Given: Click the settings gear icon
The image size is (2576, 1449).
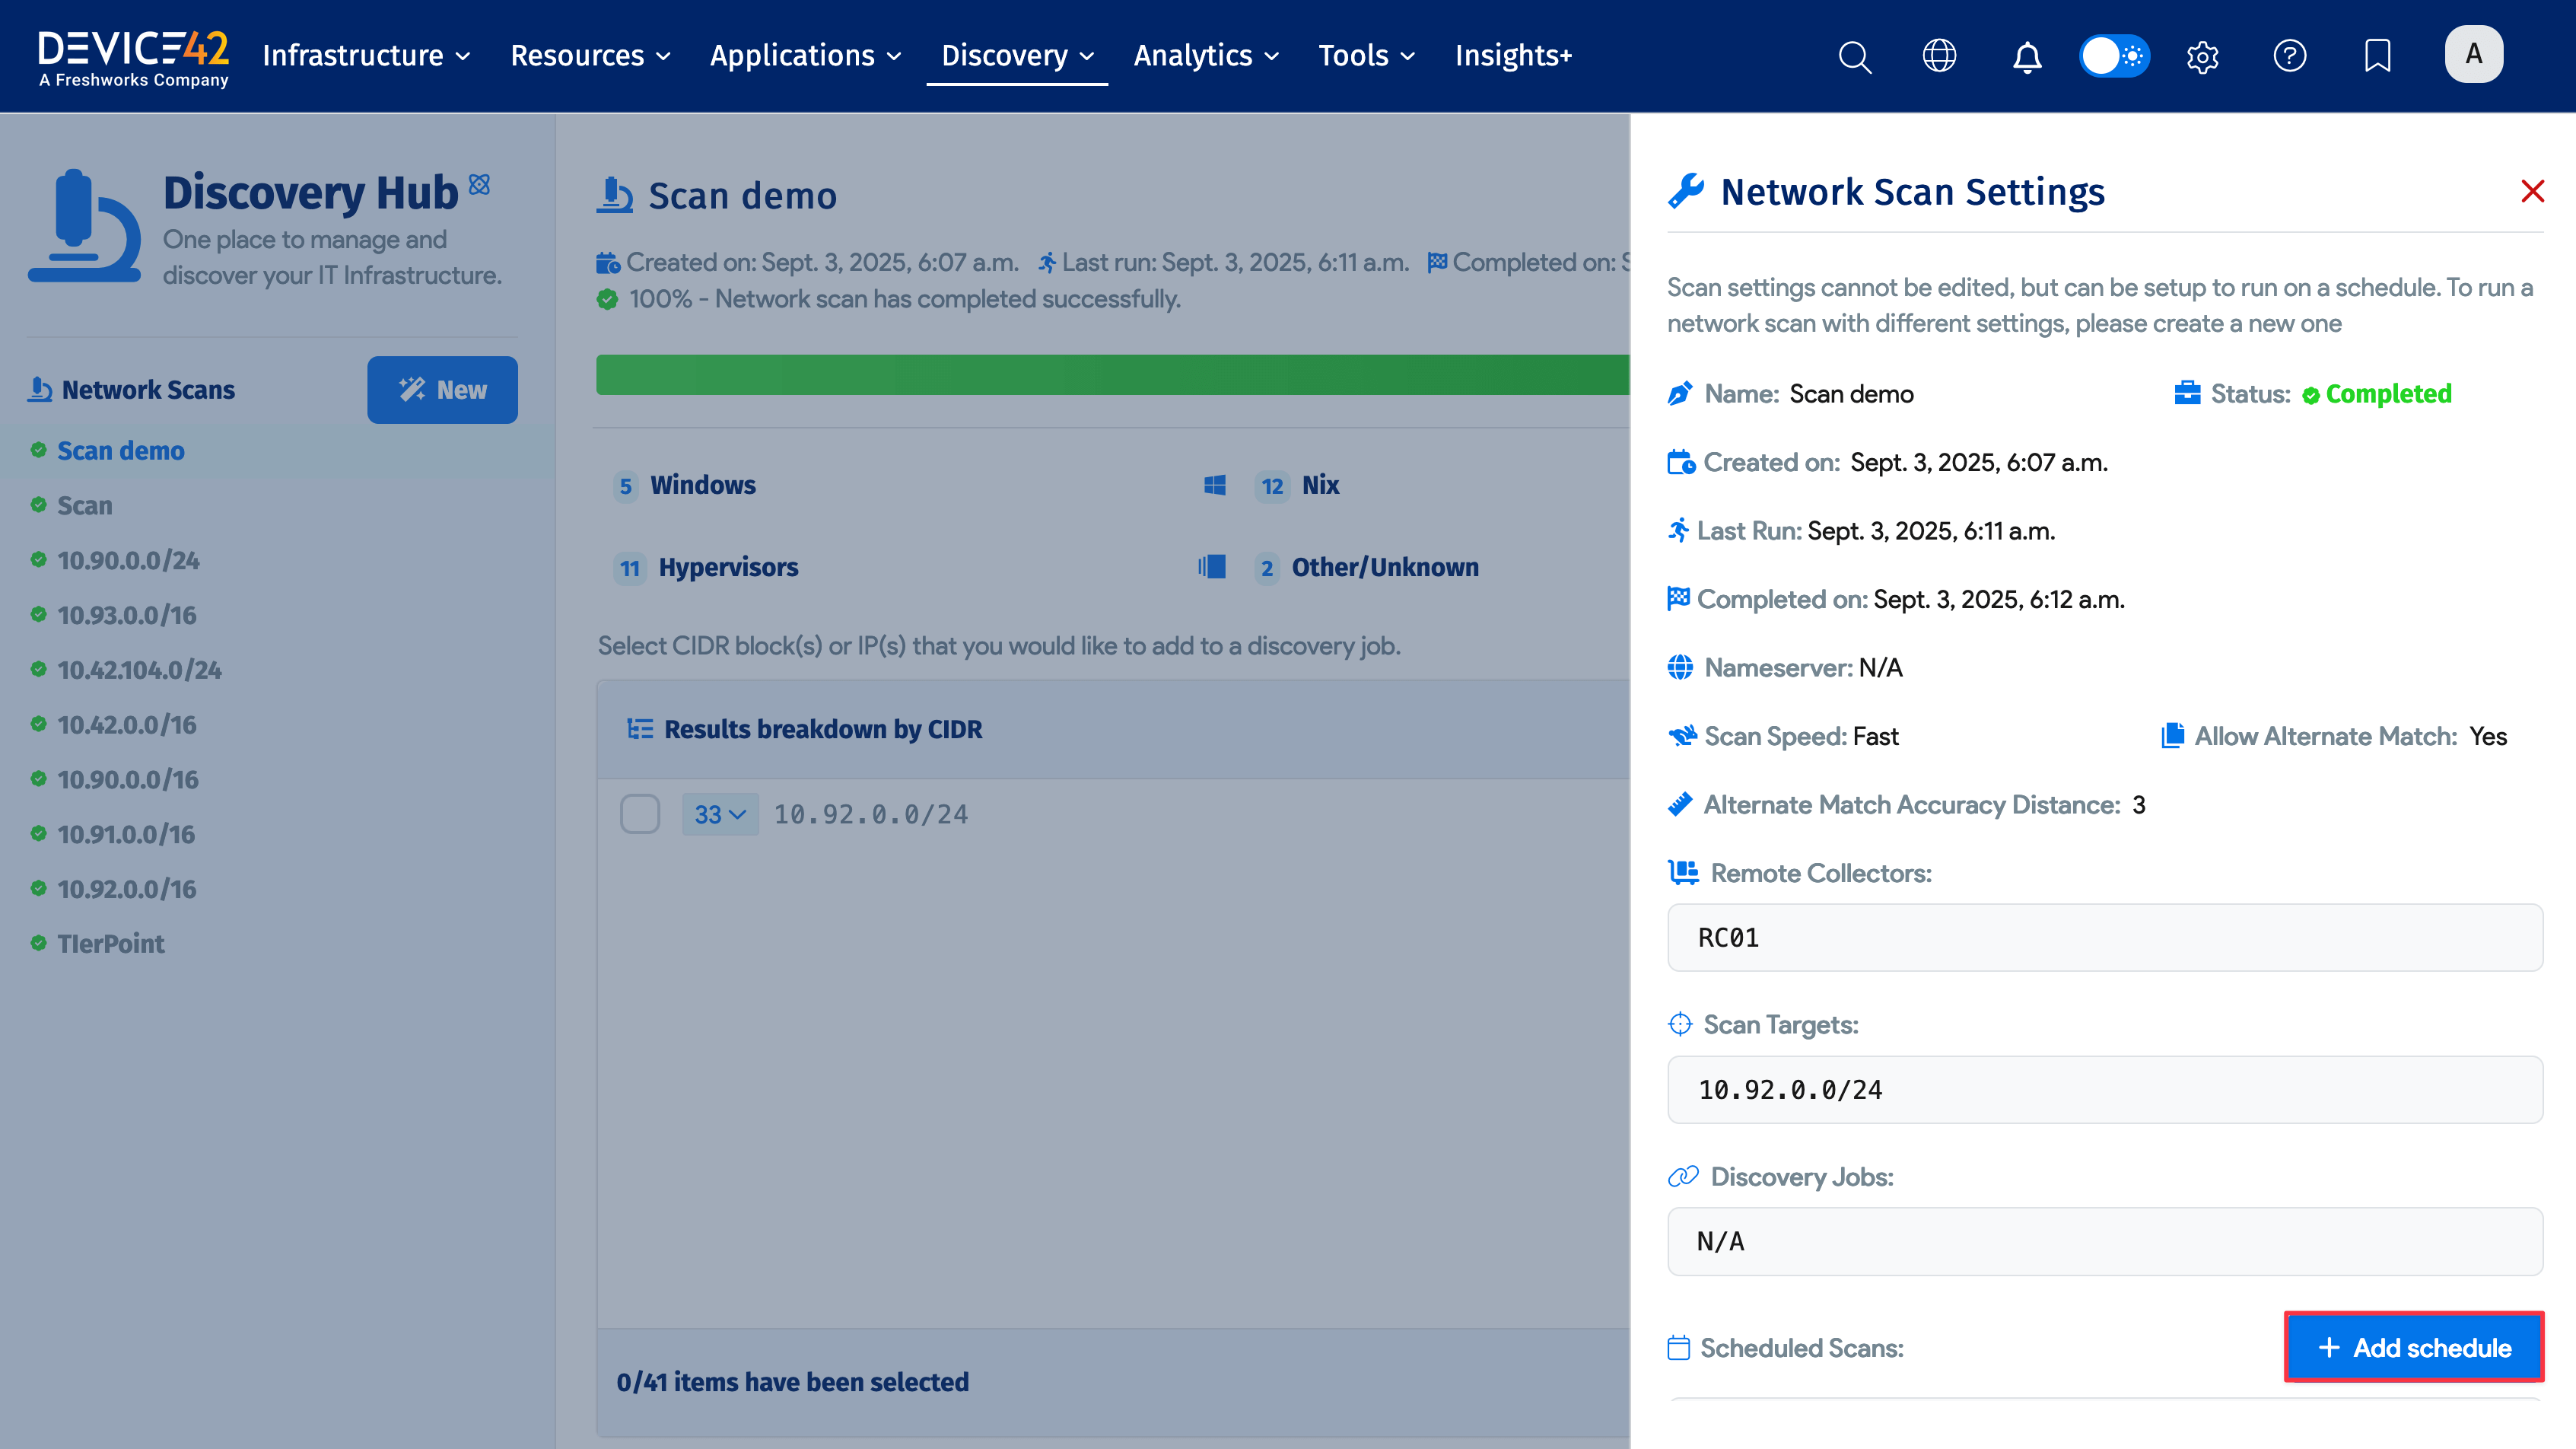Looking at the screenshot, I should pyautogui.click(x=2203, y=56).
